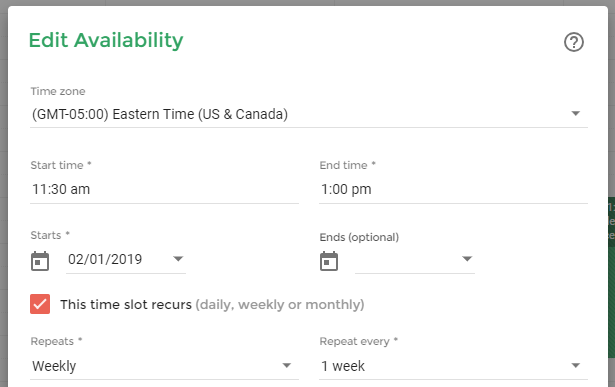Click the Edit Availability heading
Image resolution: width=615 pixels, height=387 pixels.
tap(106, 40)
